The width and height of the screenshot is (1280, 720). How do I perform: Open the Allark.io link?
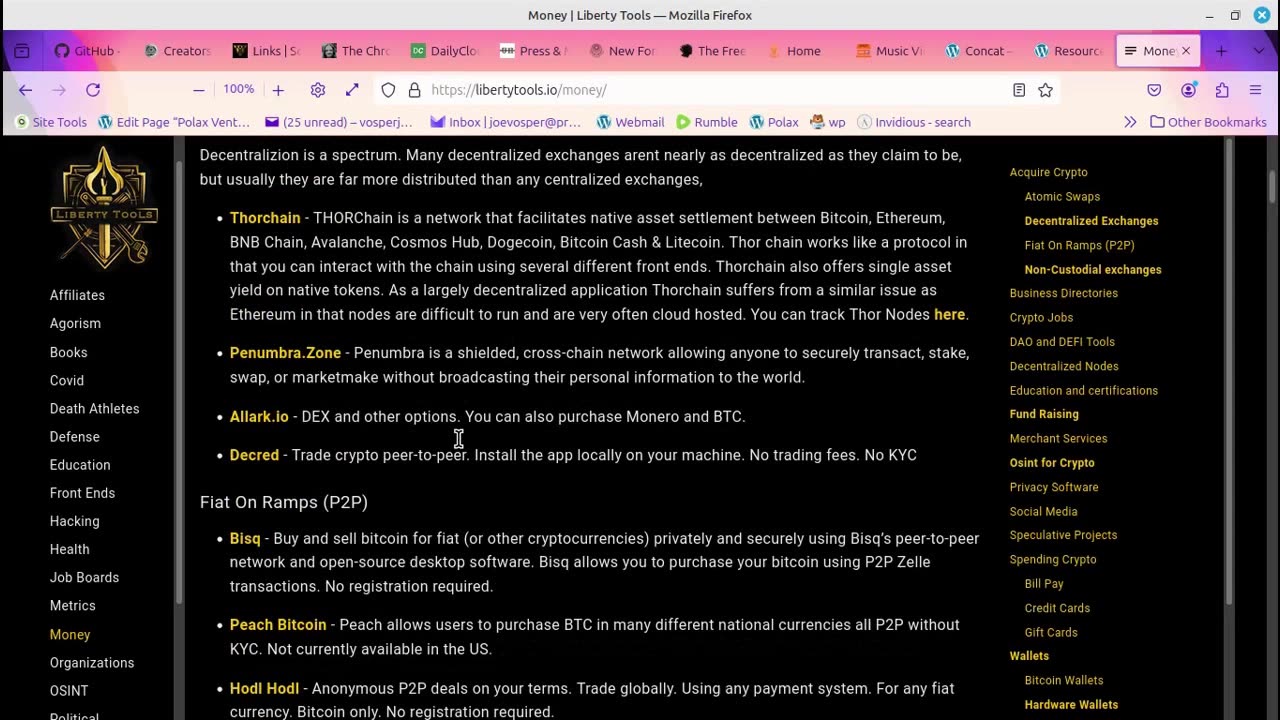(259, 416)
